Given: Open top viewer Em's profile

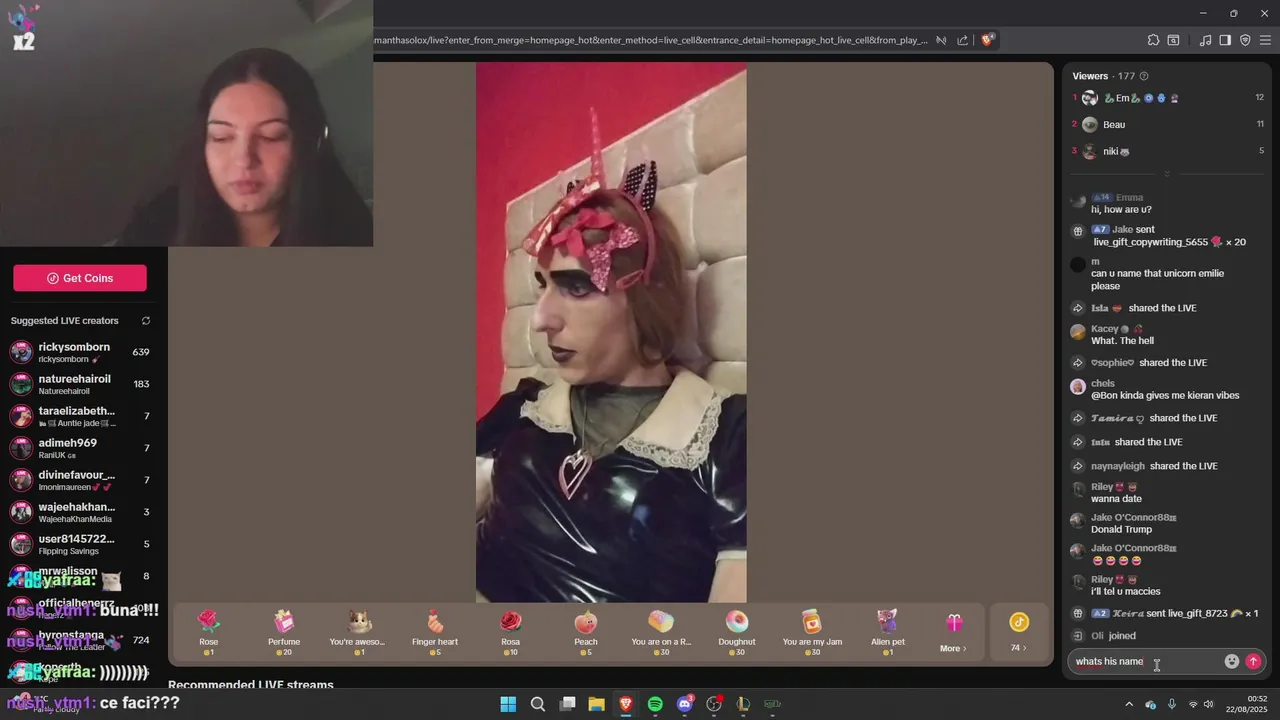Looking at the screenshot, I should coord(1166,98).
